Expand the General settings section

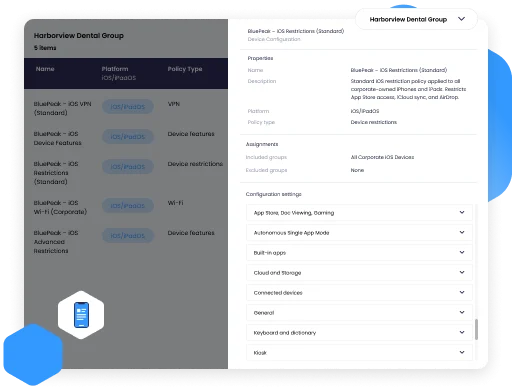(359, 313)
